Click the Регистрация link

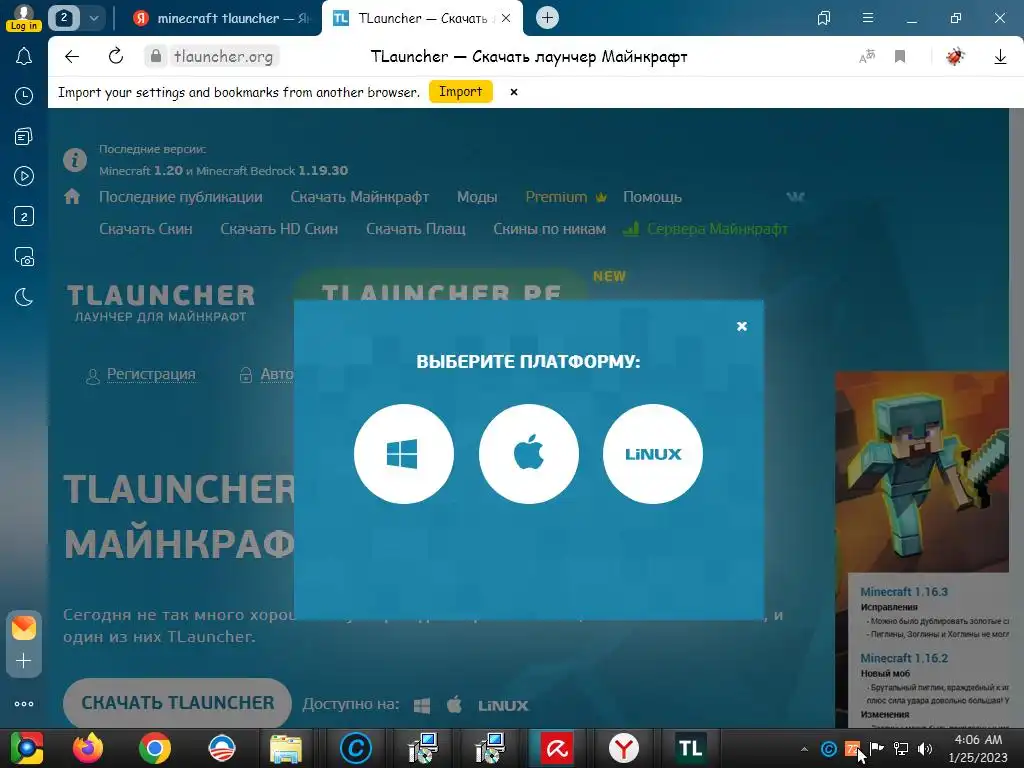tap(151, 374)
